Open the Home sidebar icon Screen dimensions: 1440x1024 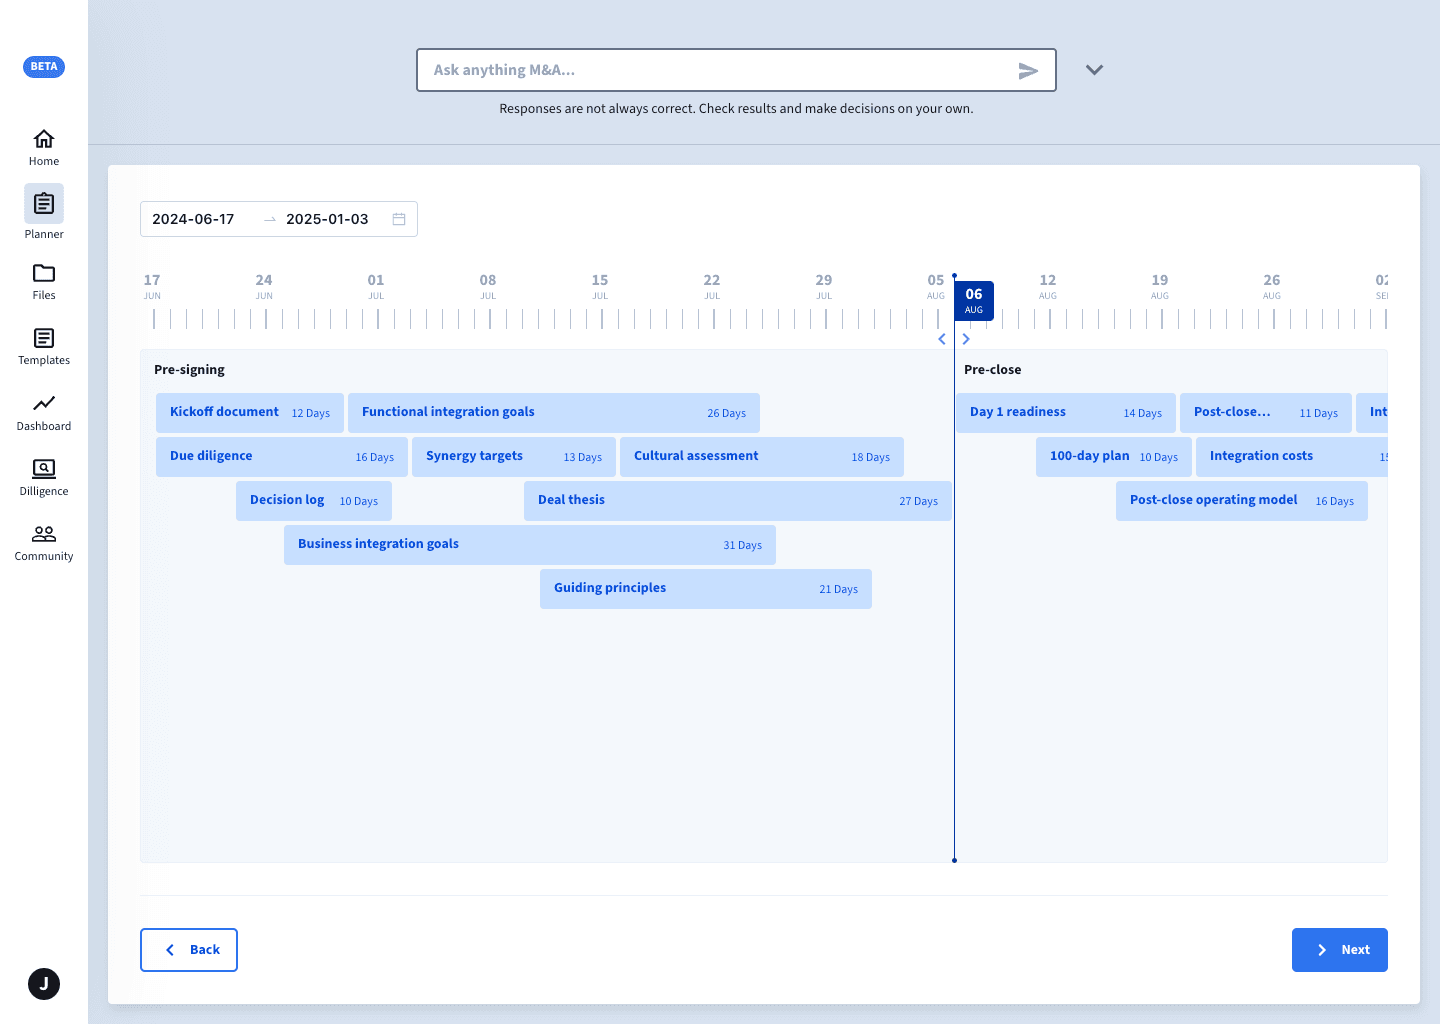[44, 139]
